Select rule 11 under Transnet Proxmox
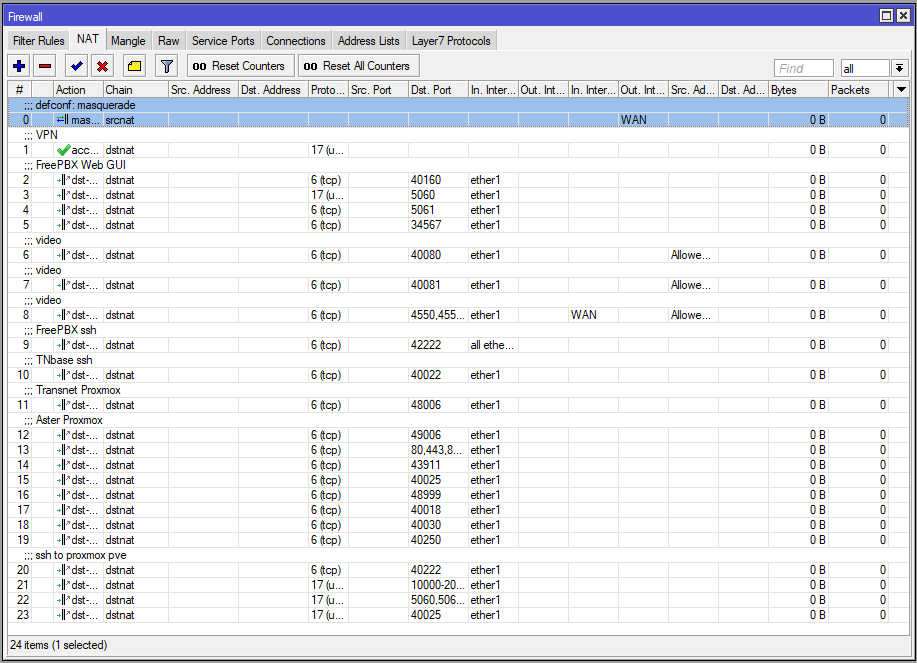This screenshot has width=917, height=663. click(458, 405)
